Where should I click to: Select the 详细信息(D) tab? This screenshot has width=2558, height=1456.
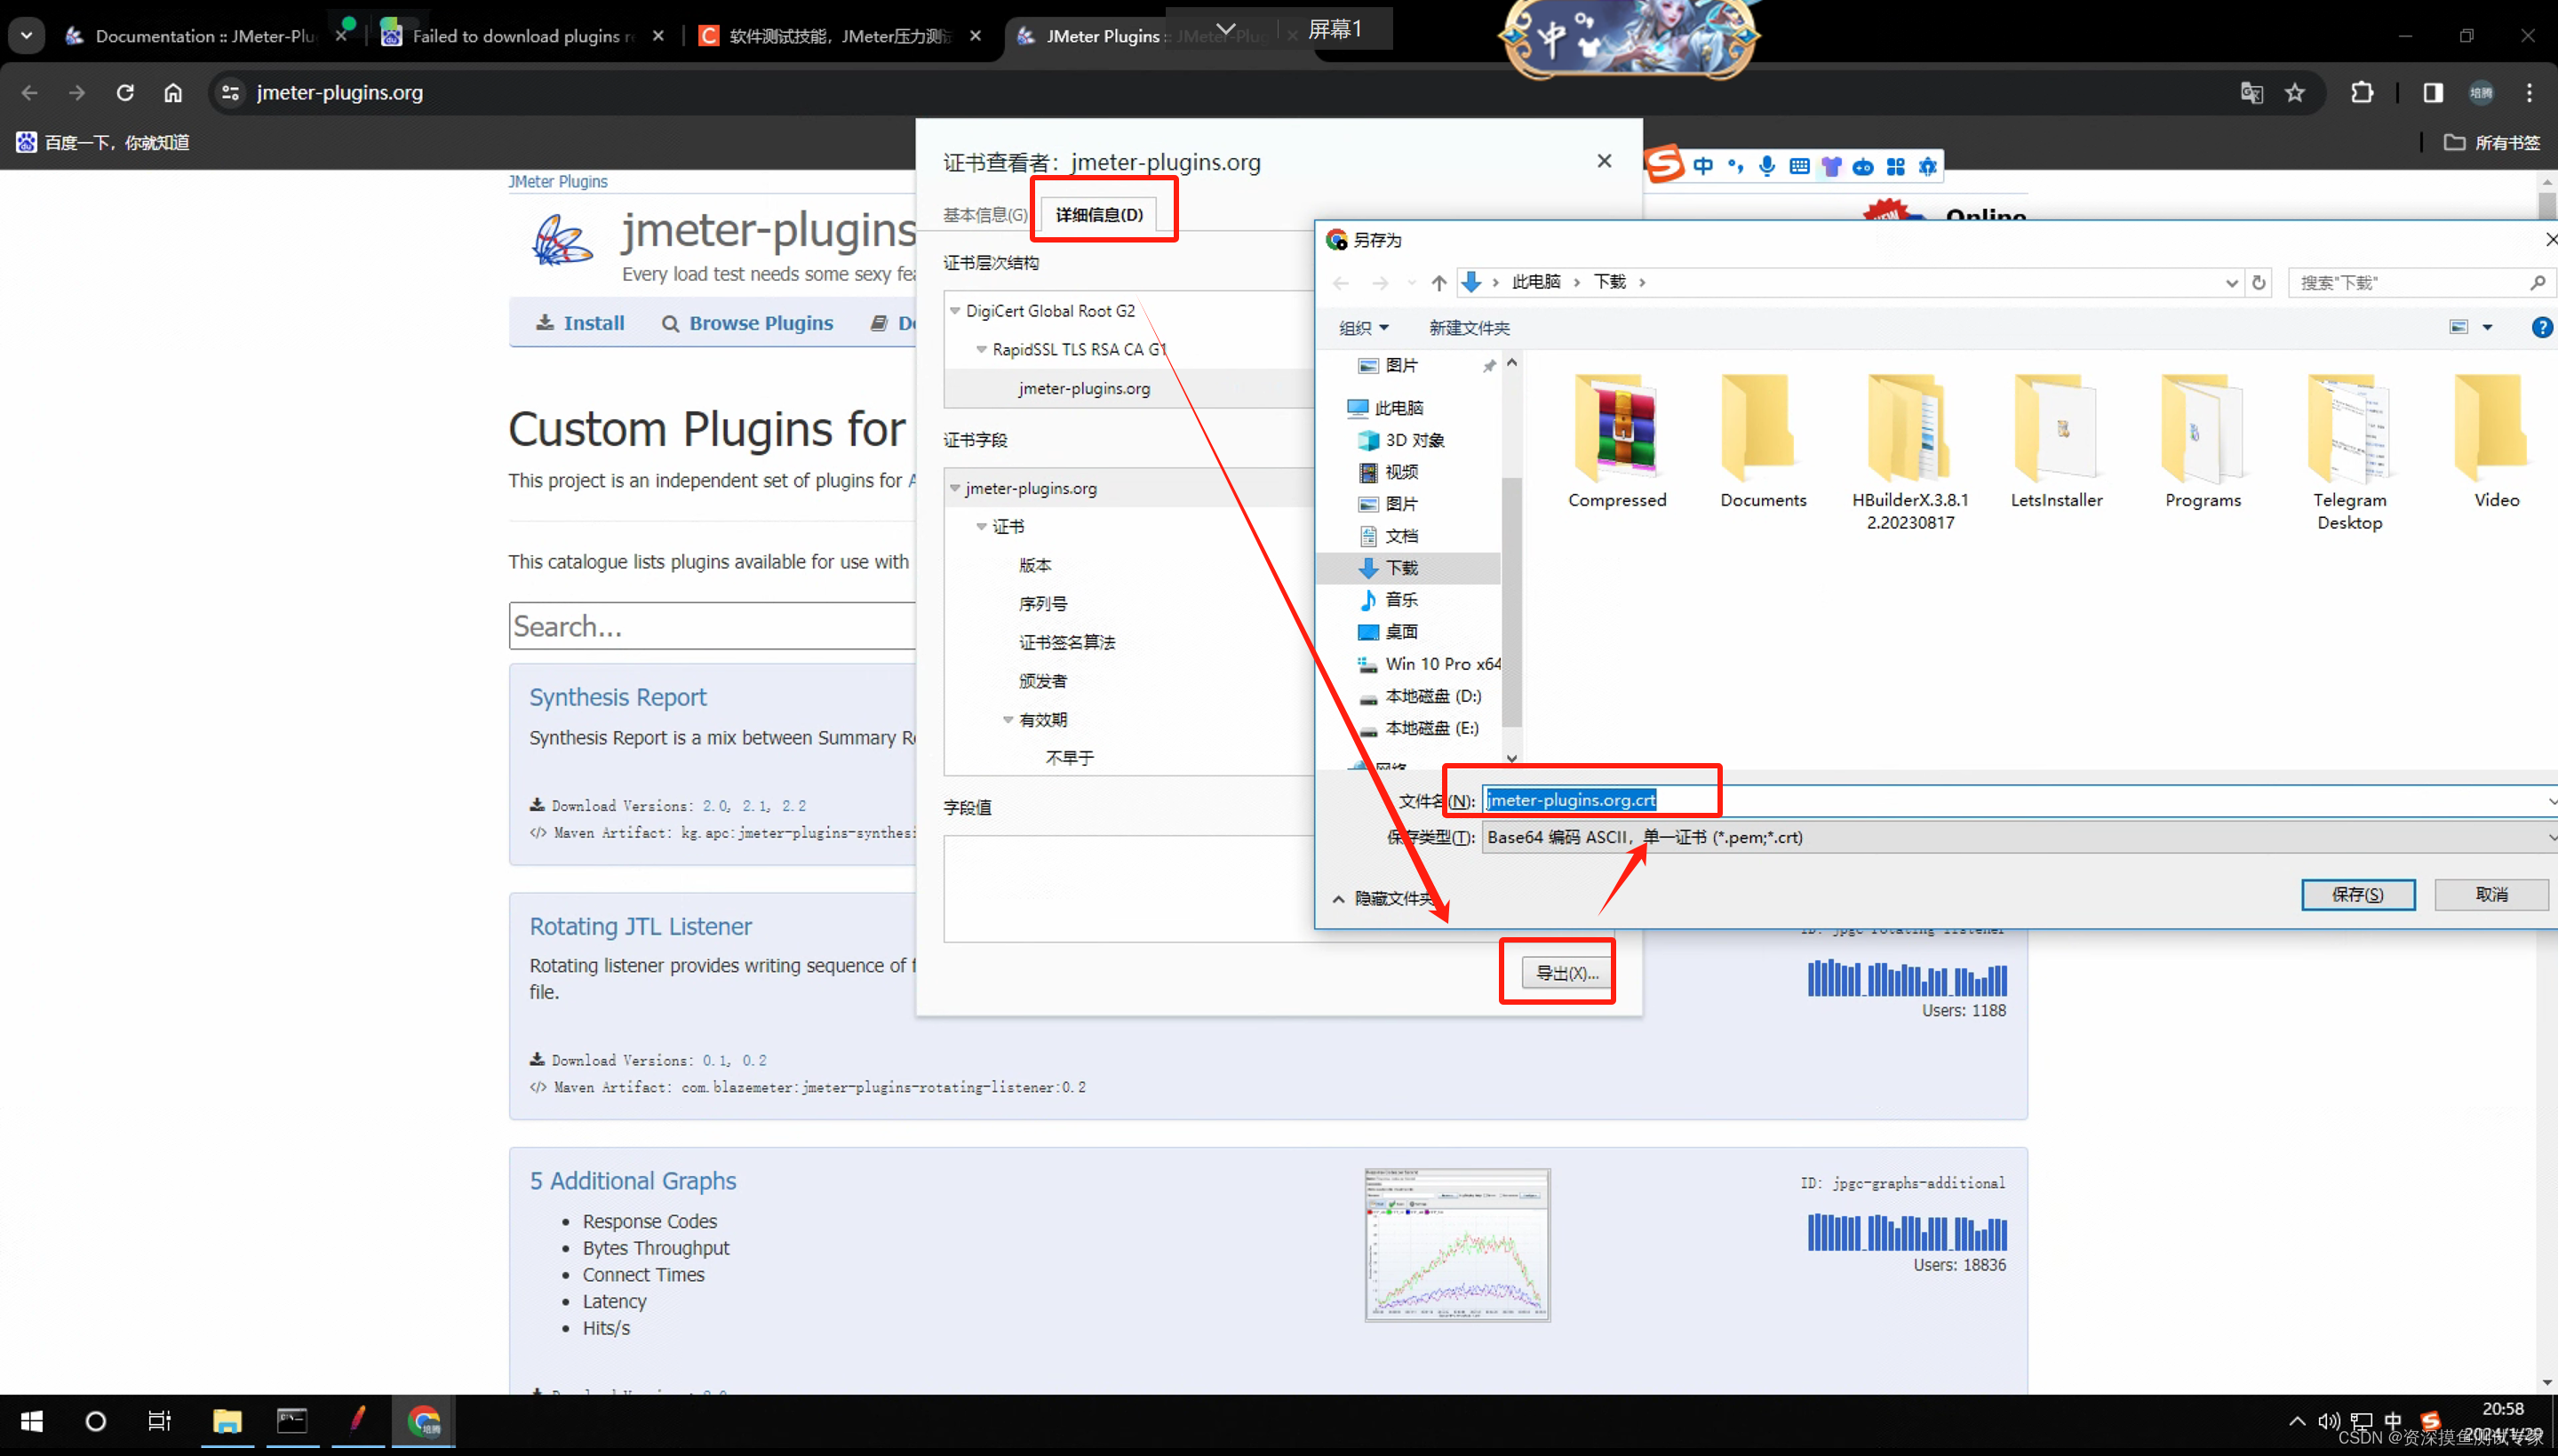click(x=1099, y=214)
